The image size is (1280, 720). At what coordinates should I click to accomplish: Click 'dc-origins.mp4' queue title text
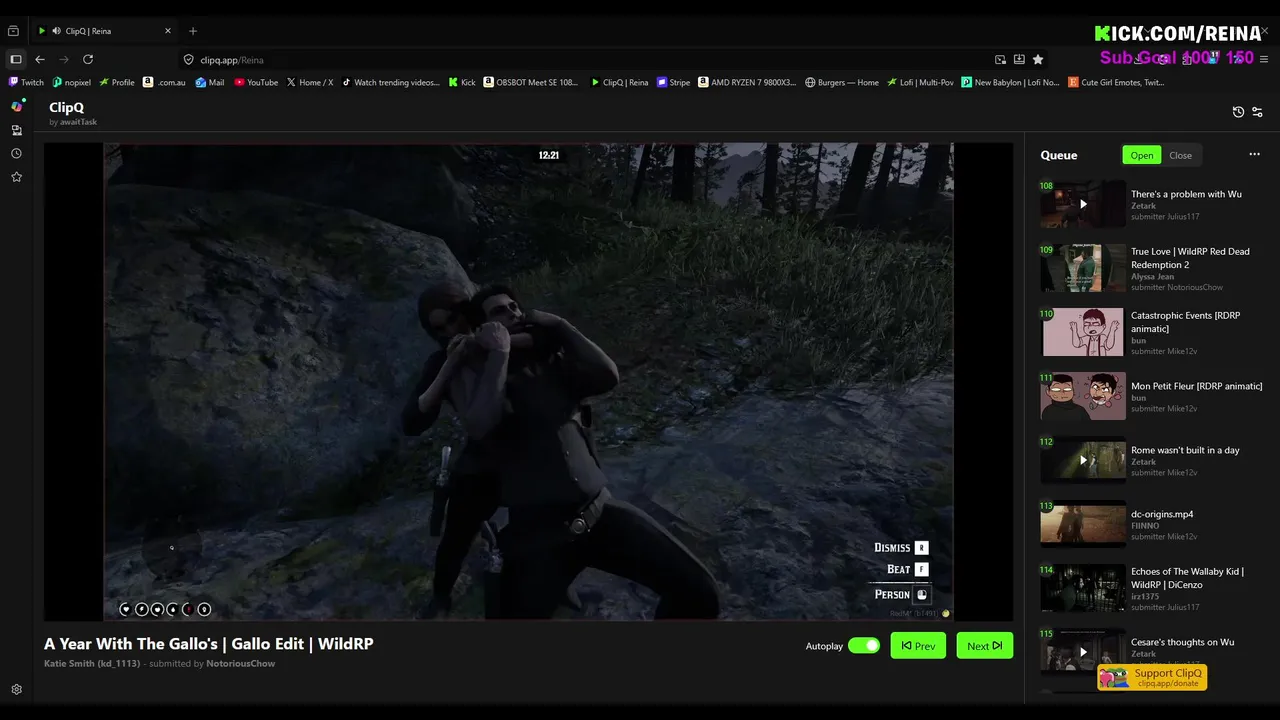(x=1162, y=514)
